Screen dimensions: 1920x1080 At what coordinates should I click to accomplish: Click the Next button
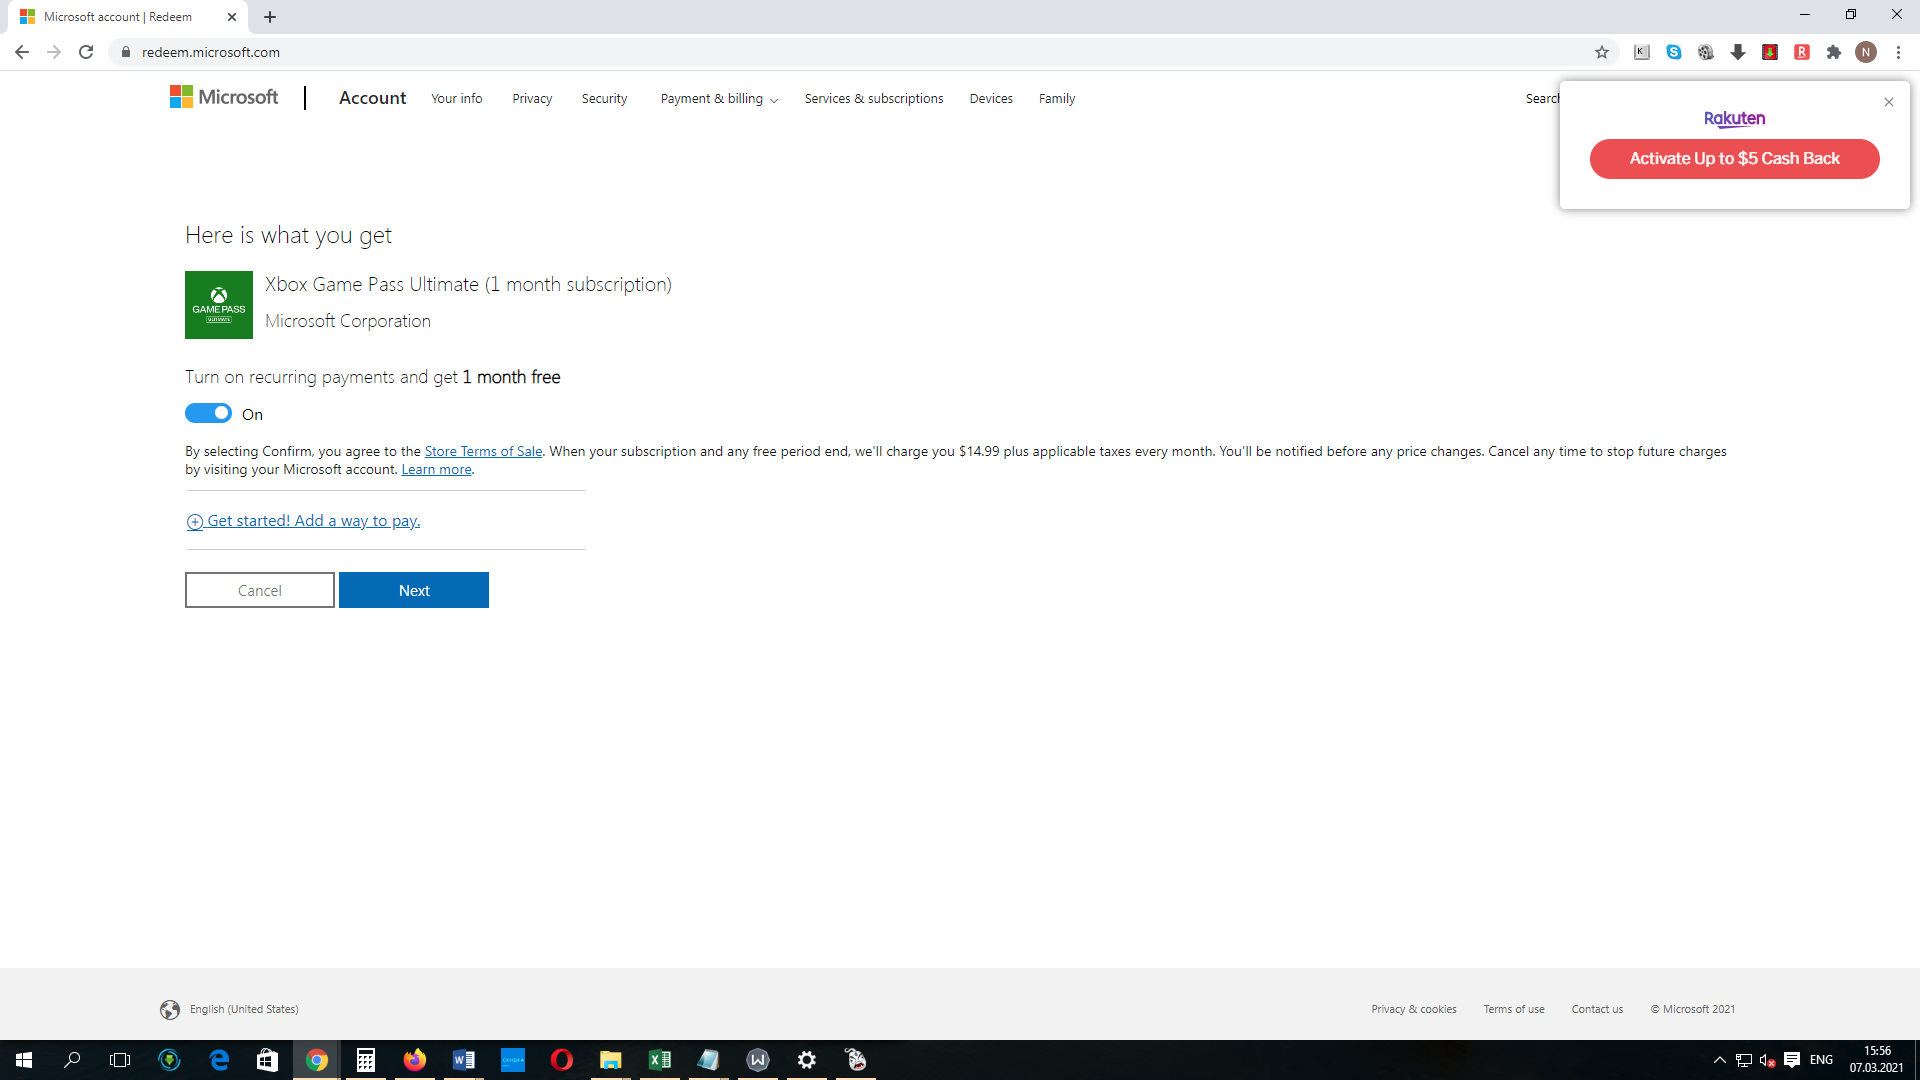coord(414,590)
